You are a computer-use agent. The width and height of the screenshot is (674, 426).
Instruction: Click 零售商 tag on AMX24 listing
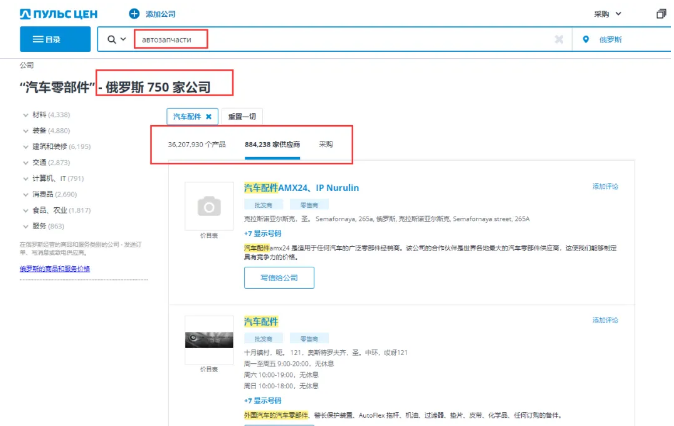(309, 205)
